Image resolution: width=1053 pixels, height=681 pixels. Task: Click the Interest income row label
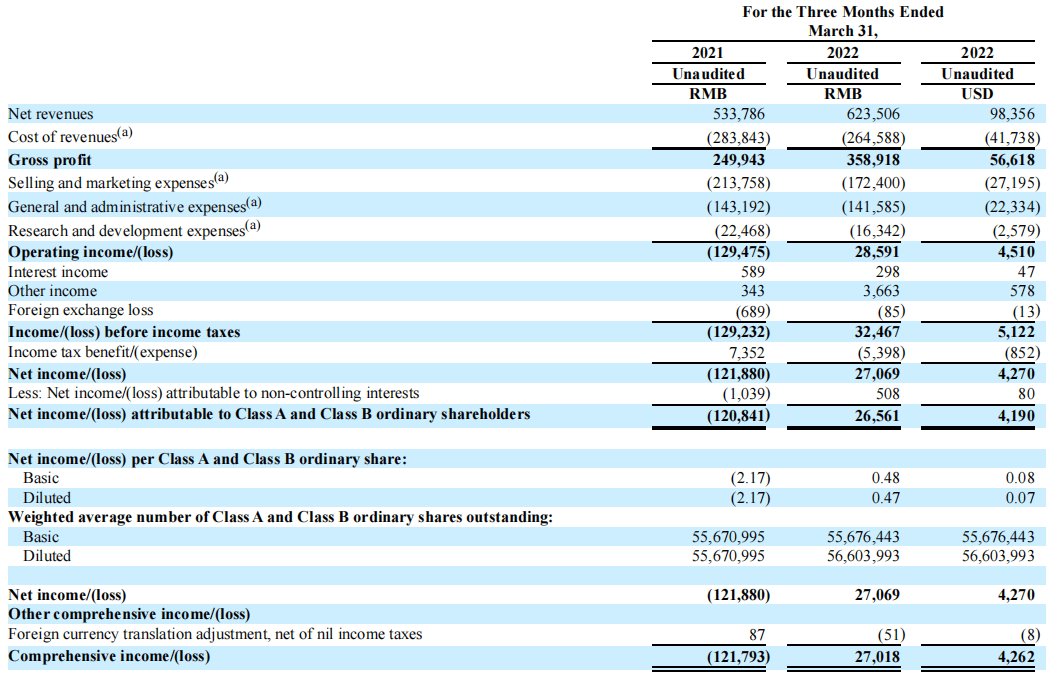pyautogui.click(x=58, y=272)
